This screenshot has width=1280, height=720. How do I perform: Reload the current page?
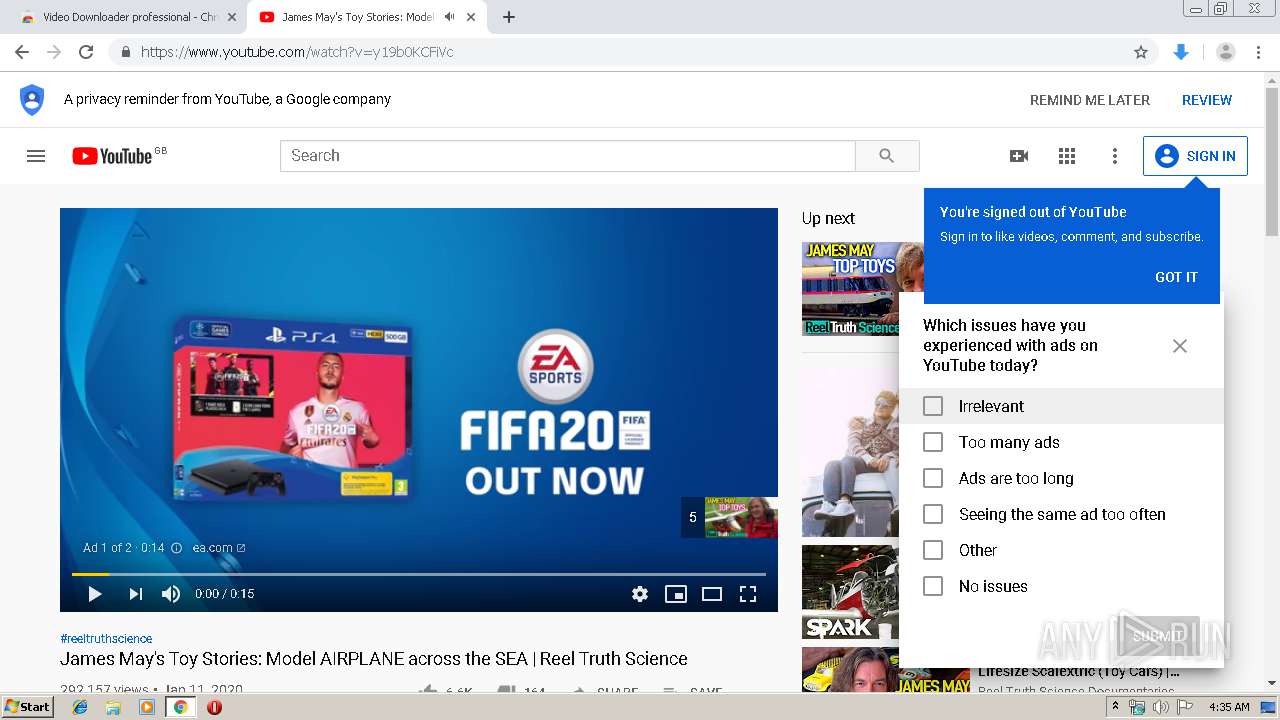point(86,52)
